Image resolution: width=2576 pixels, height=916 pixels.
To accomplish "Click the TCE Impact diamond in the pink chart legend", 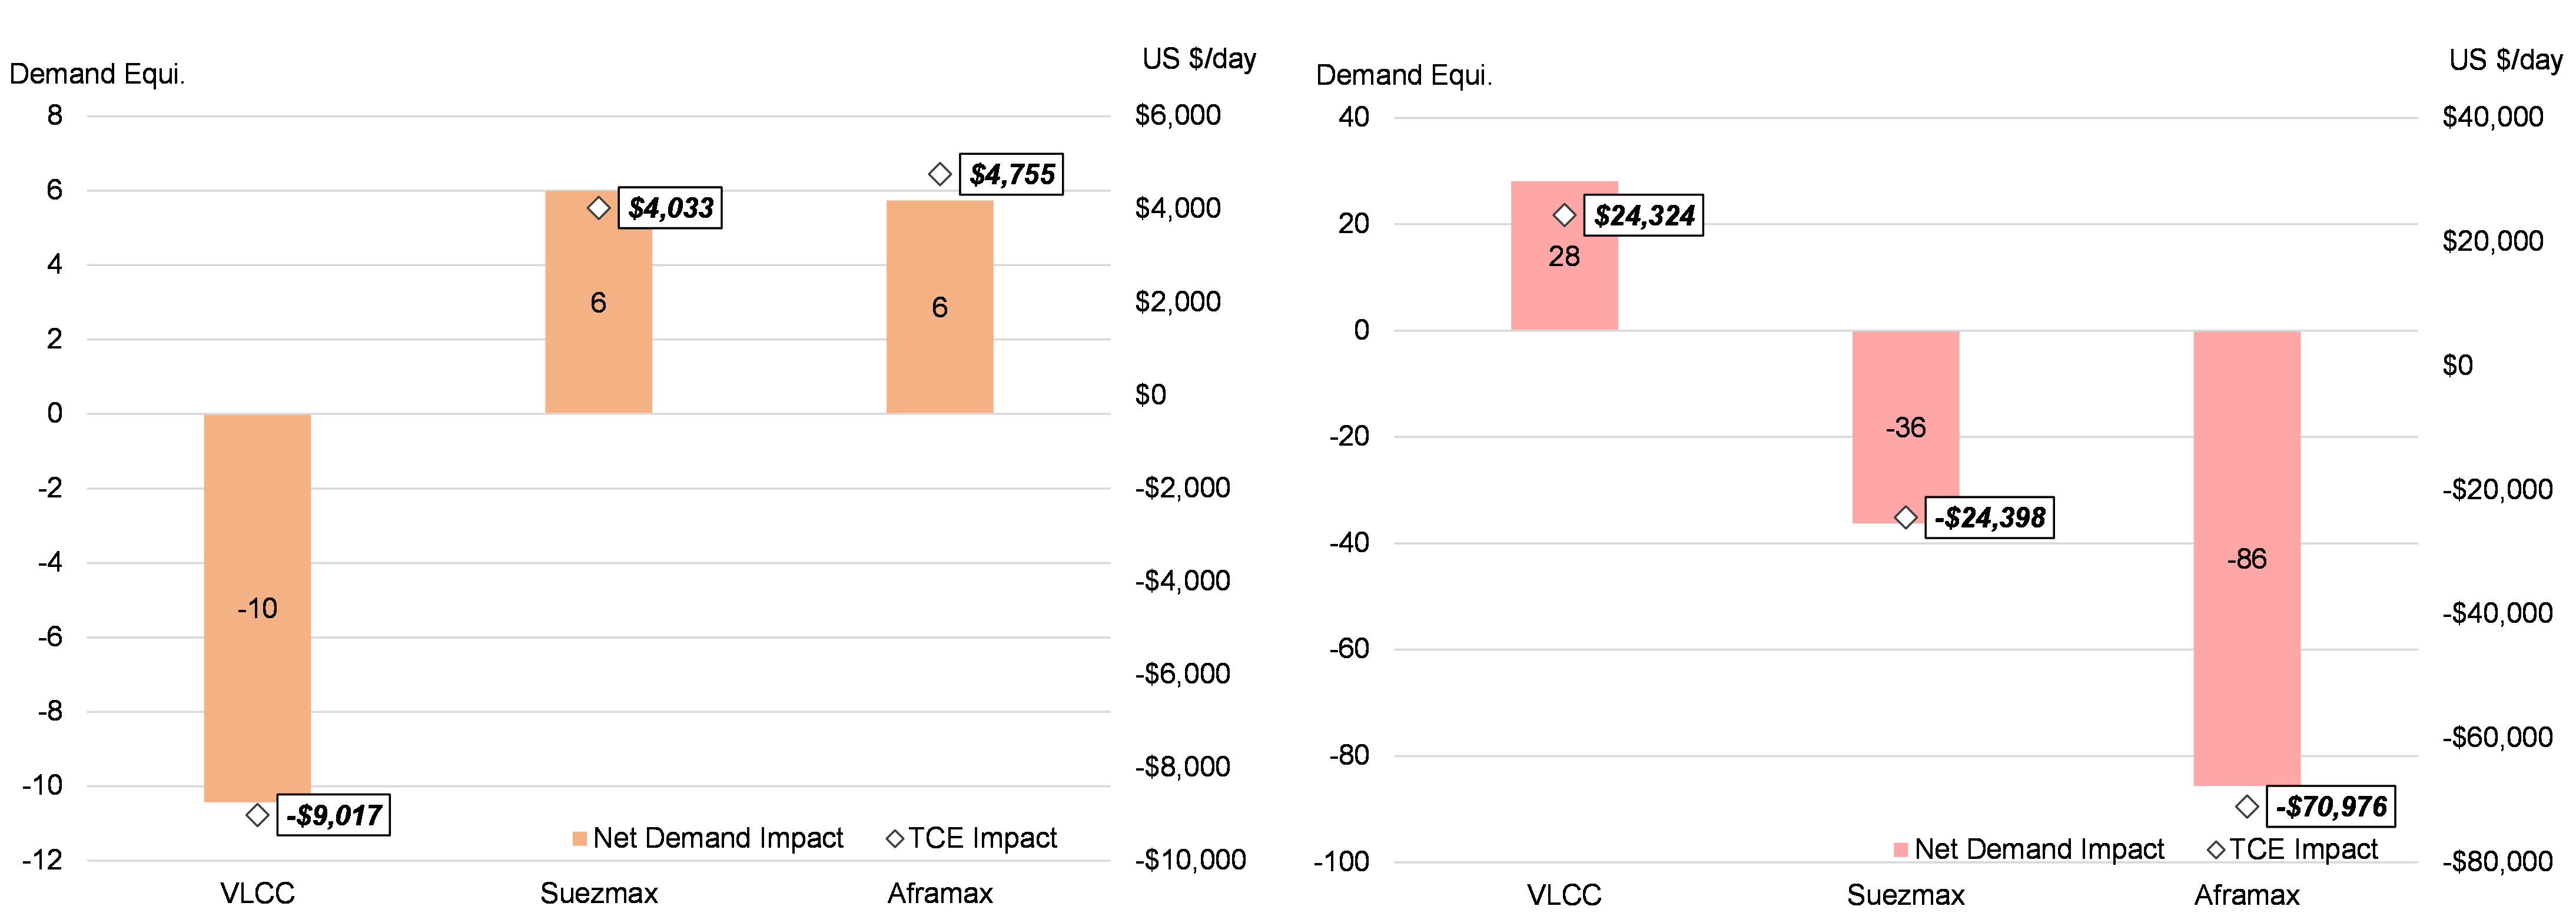I will (x=2216, y=849).
